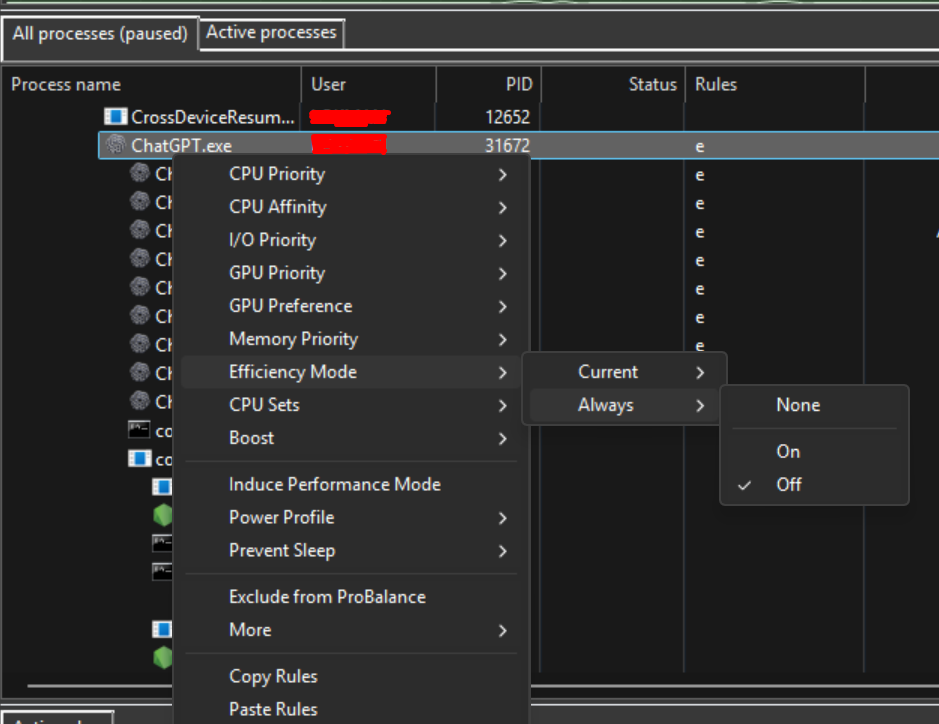Image resolution: width=939 pixels, height=724 pixels.
Task: Open the I/O Priority menu entry
Action: (x=351, y=240)
